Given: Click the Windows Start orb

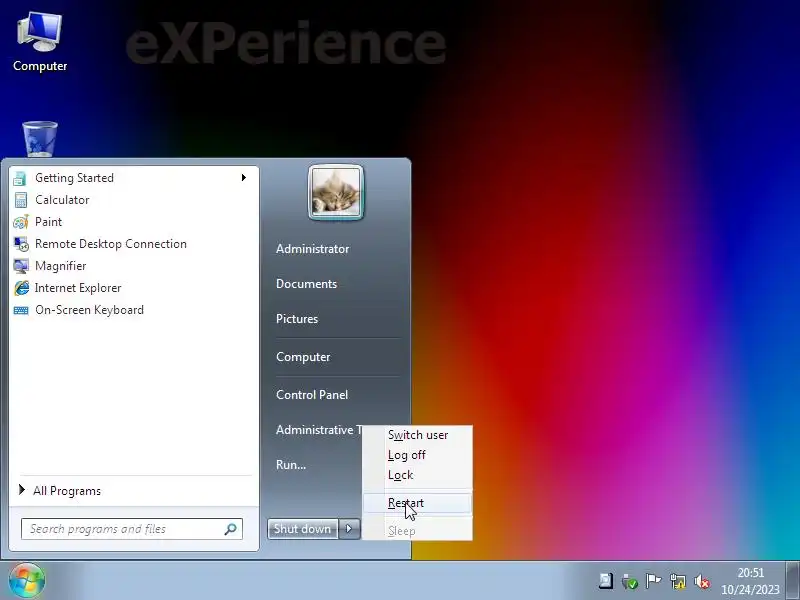Looking at the screenshot, I should [x=27, y=581].
